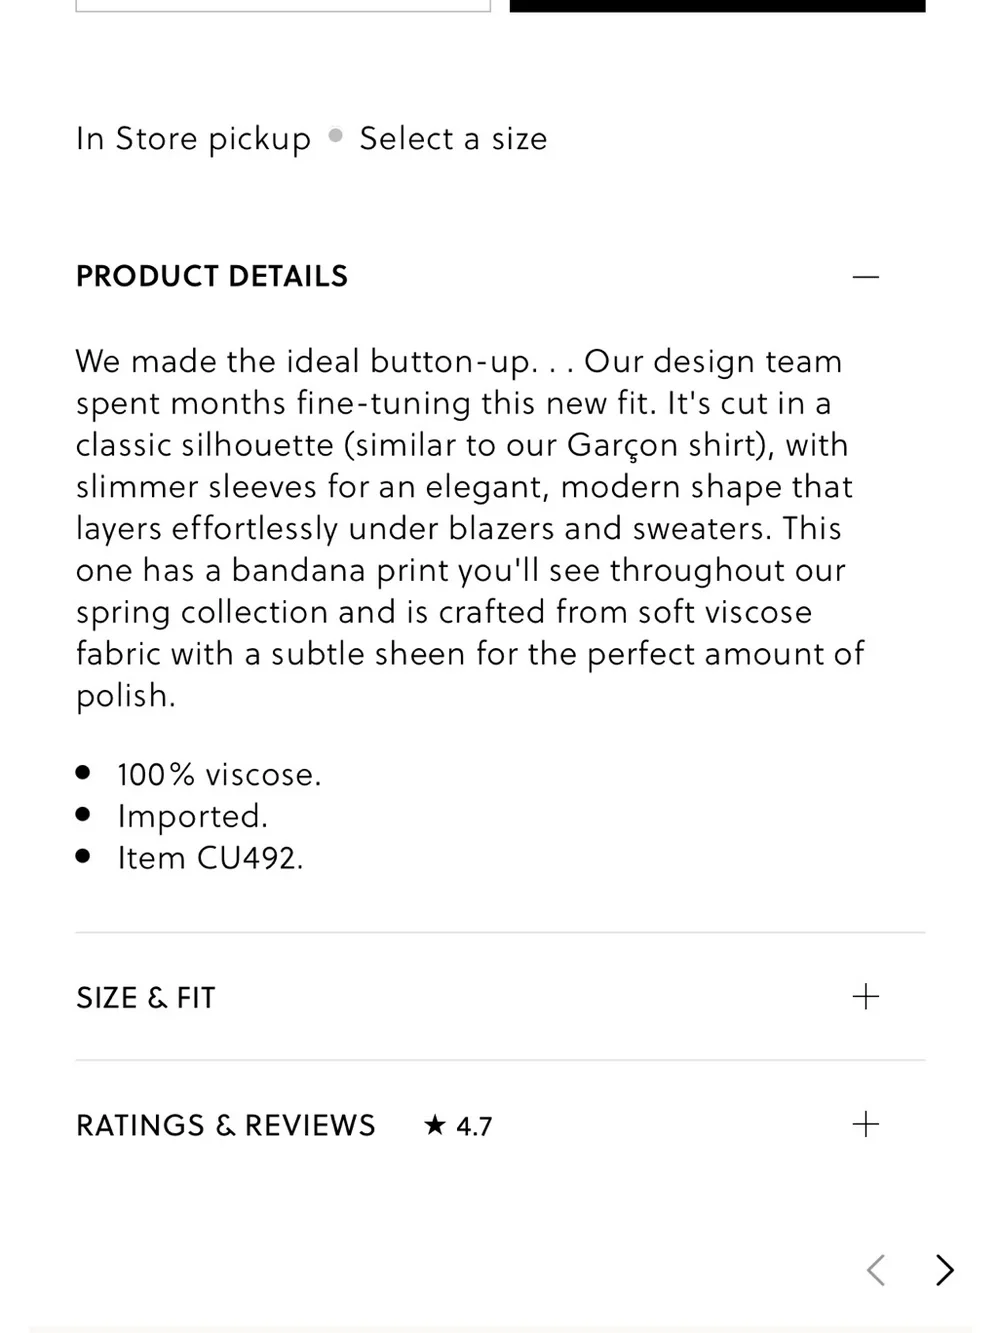Click the star icon beside the 4.7 rating
Image resolution: width=1000 pixels, height=1333 pixels.
point(434,1125)
